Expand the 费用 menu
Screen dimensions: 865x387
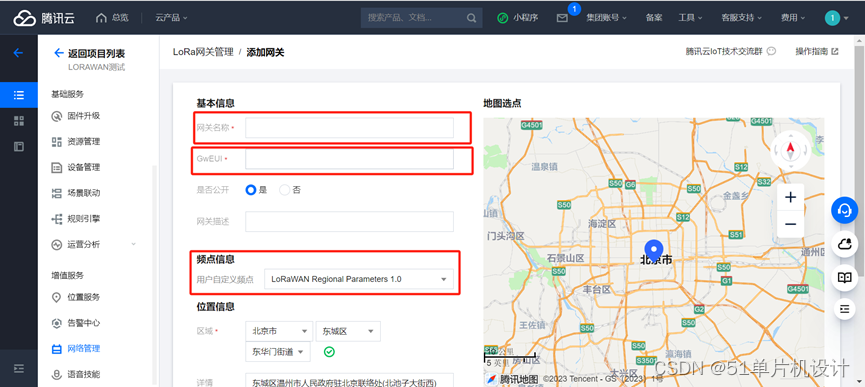coord(793,18)
